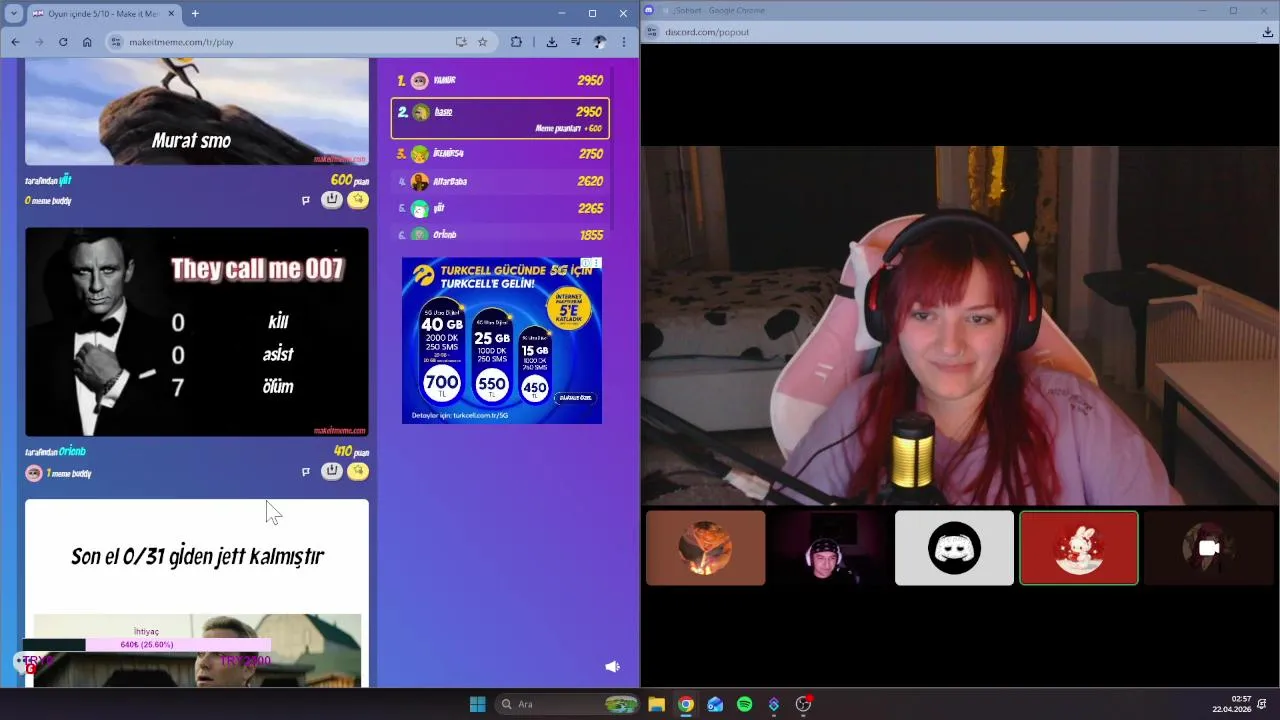The height and width of the screenshot is (720, 1280).
Task: Favorite the Murat smo meme with star
Action: click(358, 199)
